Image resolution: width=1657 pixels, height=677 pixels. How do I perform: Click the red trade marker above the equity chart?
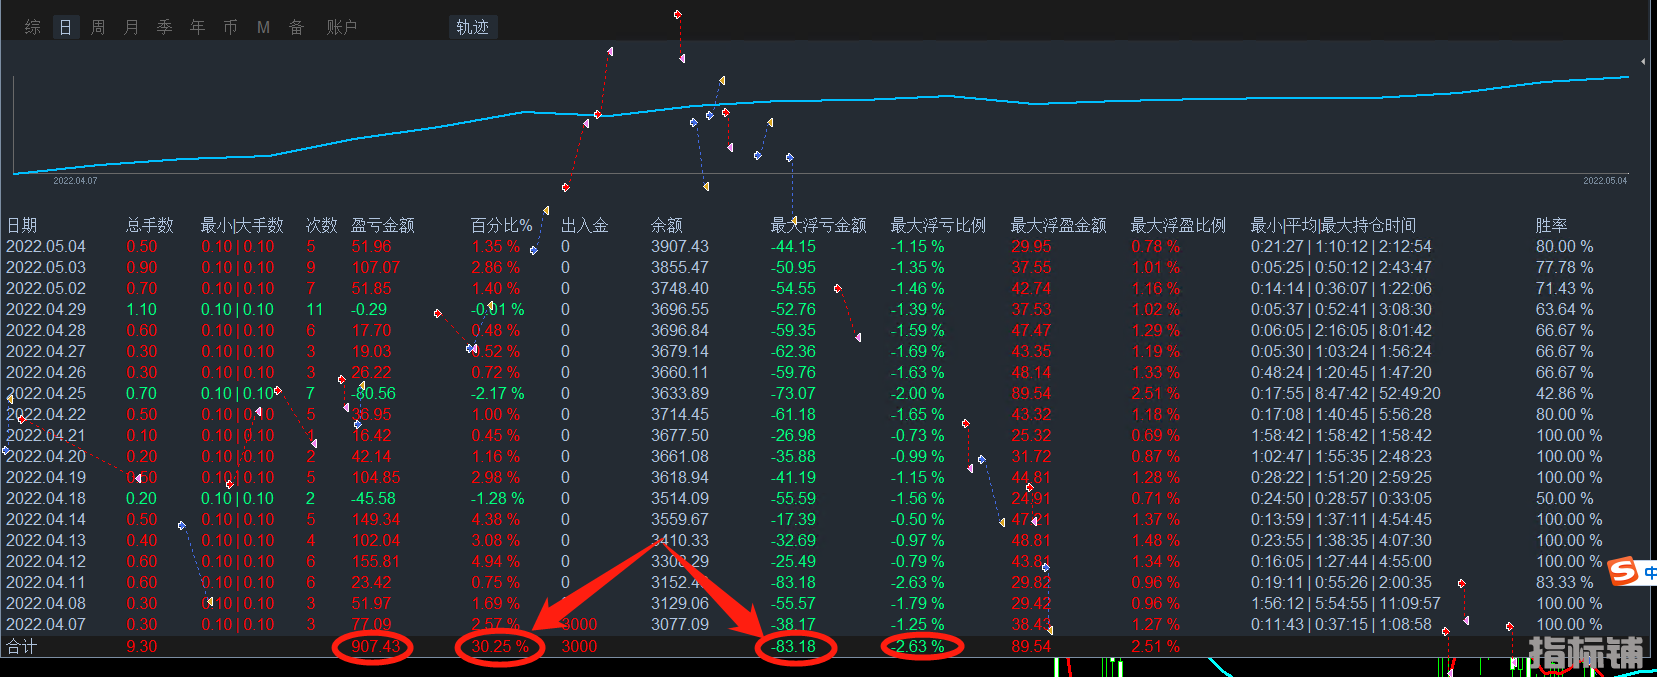coord(677,15)
